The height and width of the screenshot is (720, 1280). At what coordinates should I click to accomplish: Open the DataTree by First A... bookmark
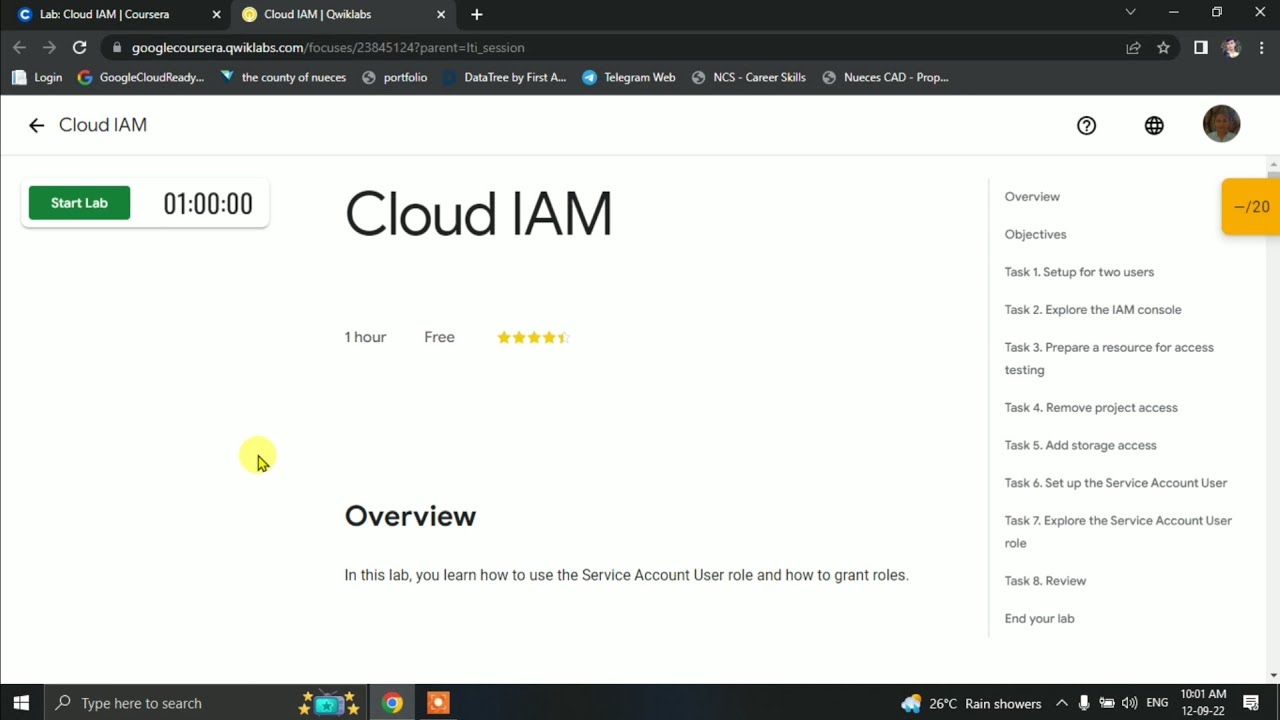(505, 77)
